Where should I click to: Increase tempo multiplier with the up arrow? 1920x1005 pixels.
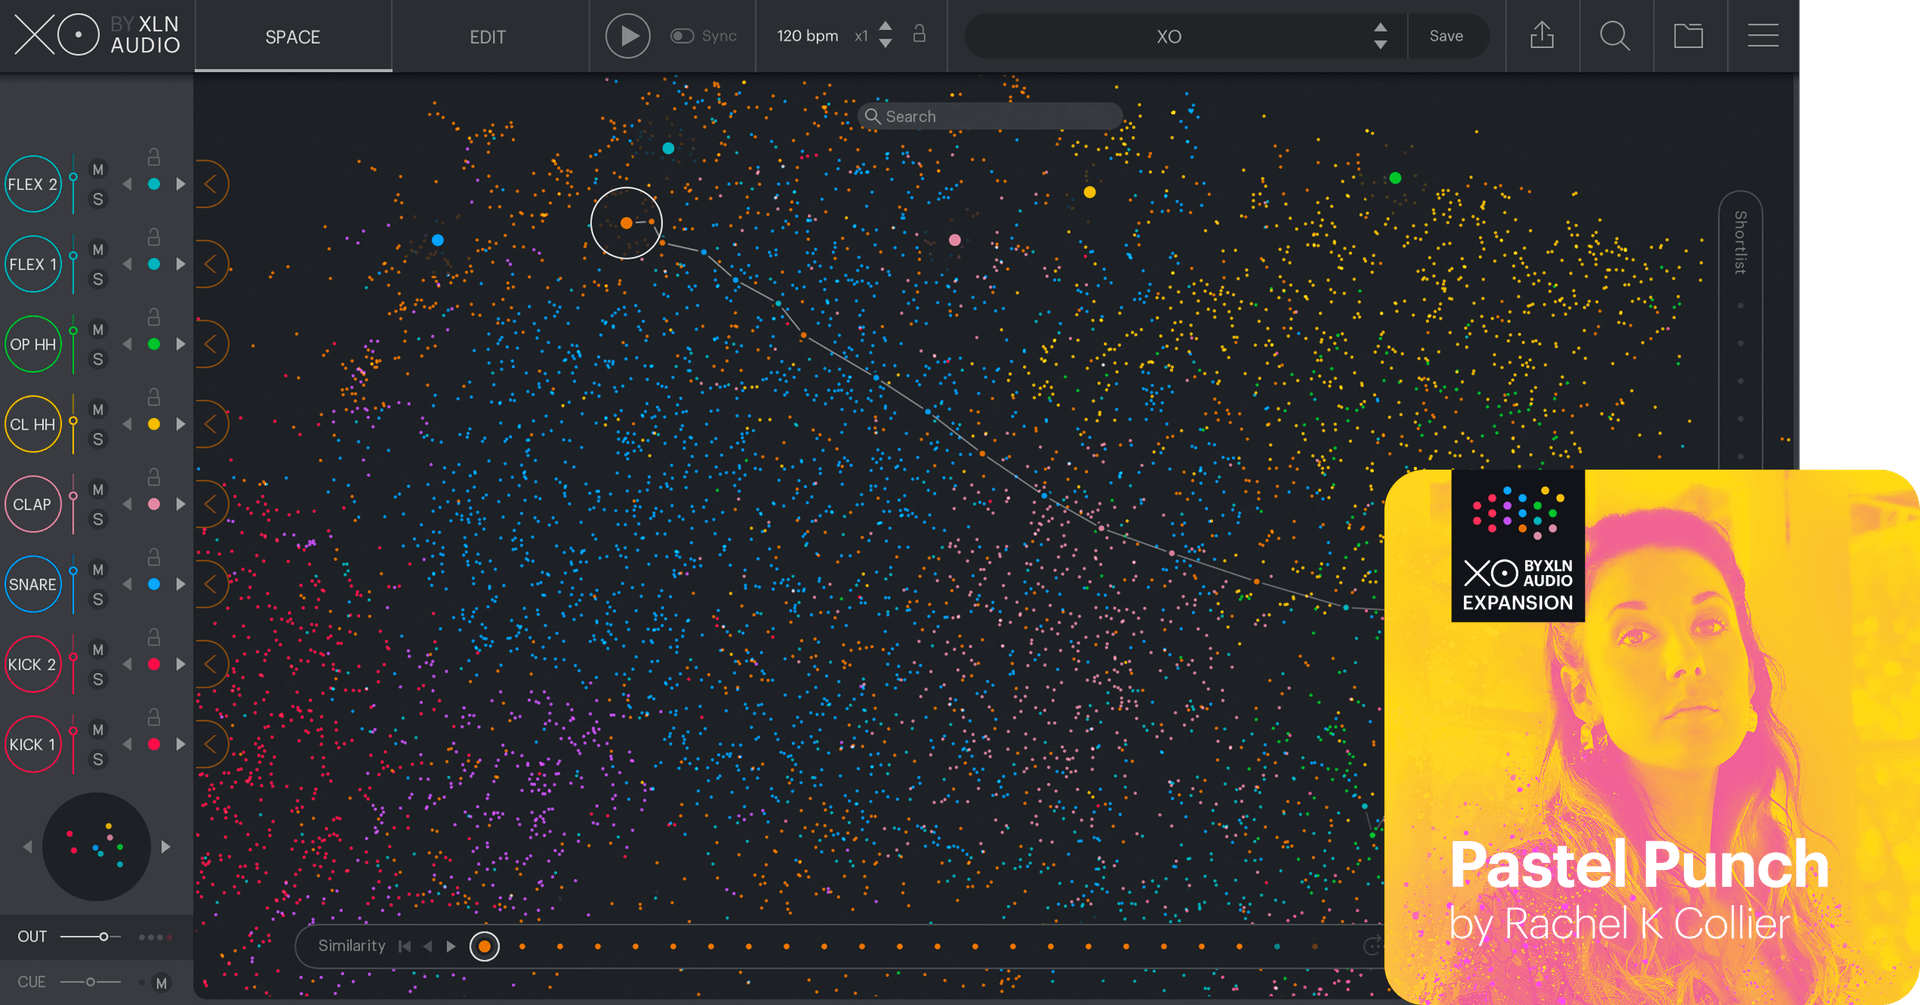(885, 27)
